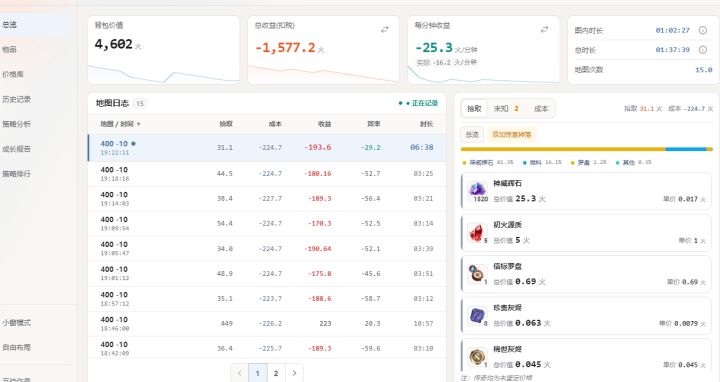The width and height of the screenshot is (720, 382).
Task: Open the item card priced 25.3 火
Action: [586, 191]
